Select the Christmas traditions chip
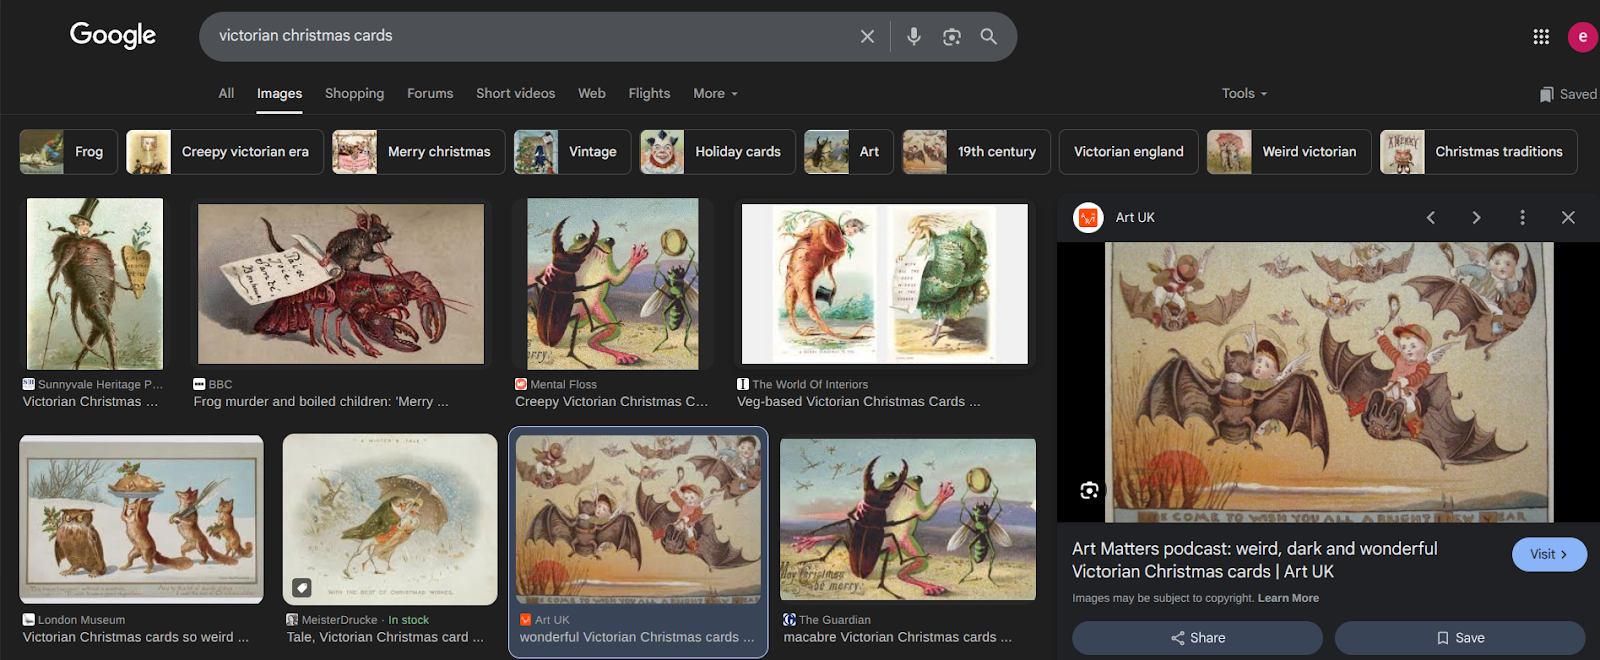 point(1478,152)
